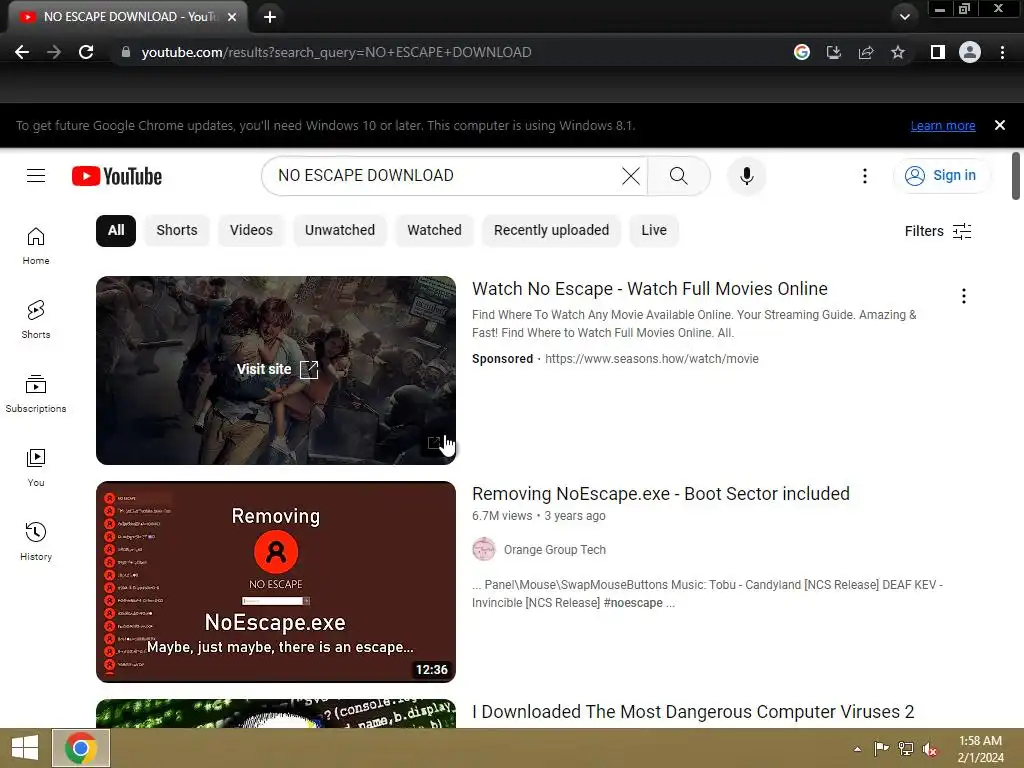
Task: Click Visit site on the ad thumbnail
Action: tap(277, 370)
